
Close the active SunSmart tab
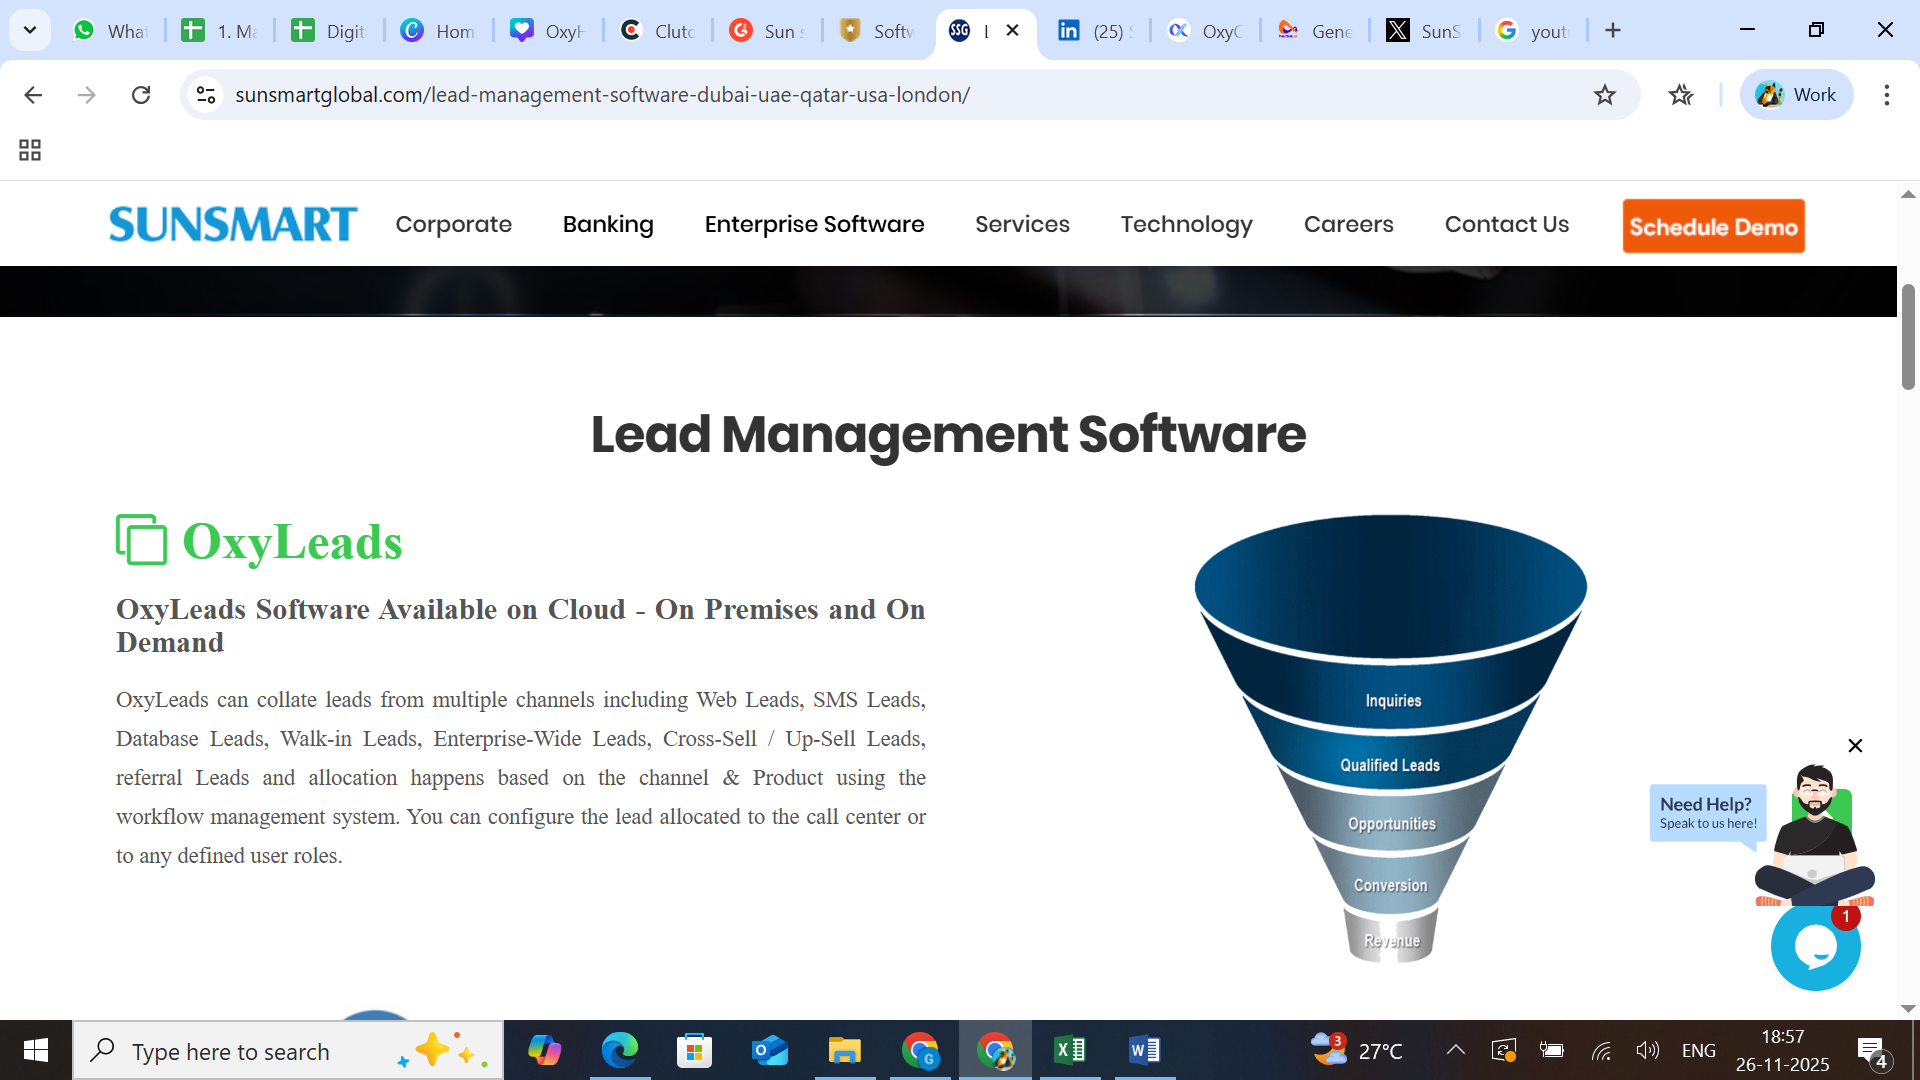click(1012, 30)
